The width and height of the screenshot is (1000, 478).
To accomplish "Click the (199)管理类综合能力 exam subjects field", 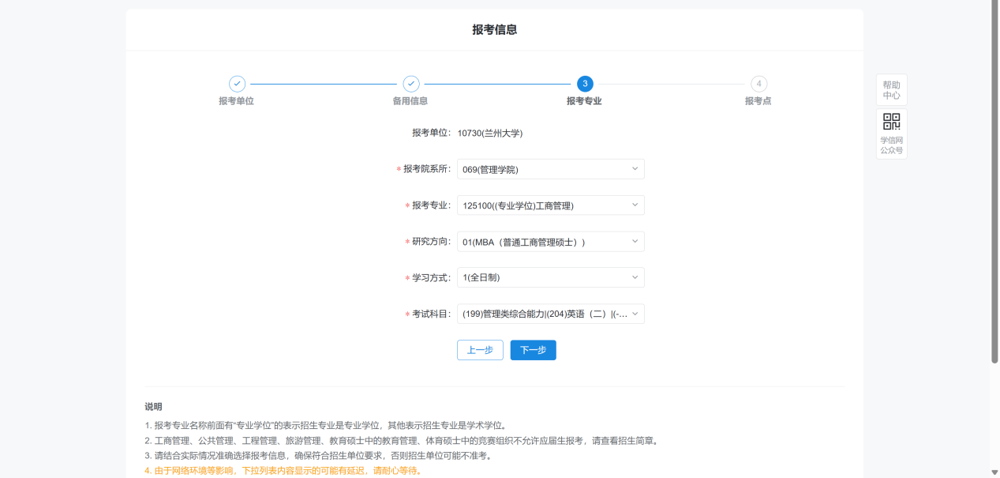I will click(x=551, y=314).
